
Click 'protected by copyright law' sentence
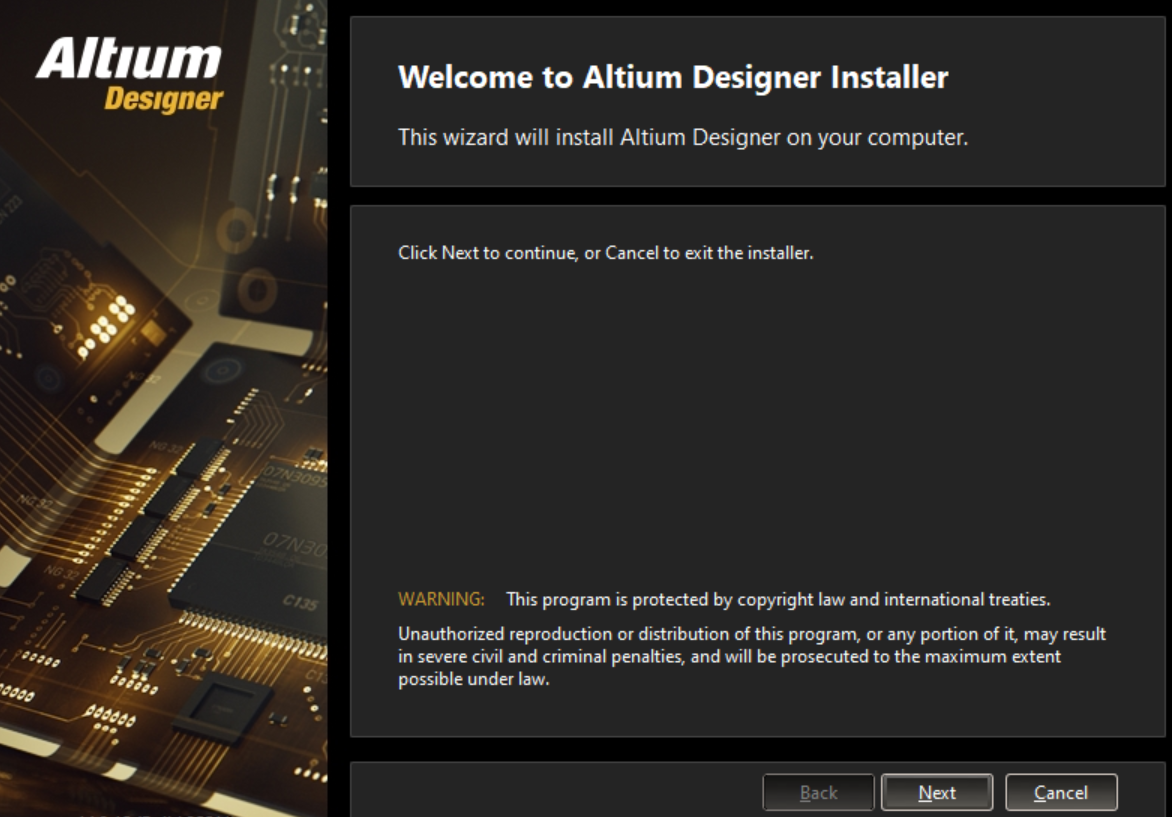777,599
